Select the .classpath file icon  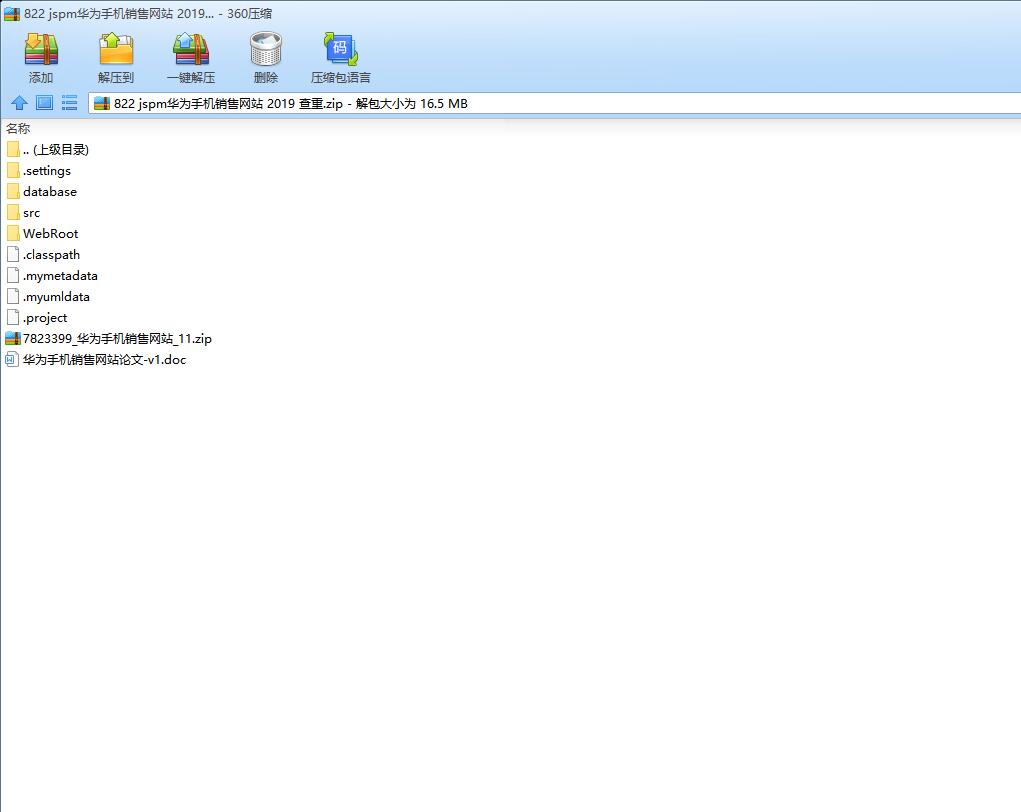(13, 255)
